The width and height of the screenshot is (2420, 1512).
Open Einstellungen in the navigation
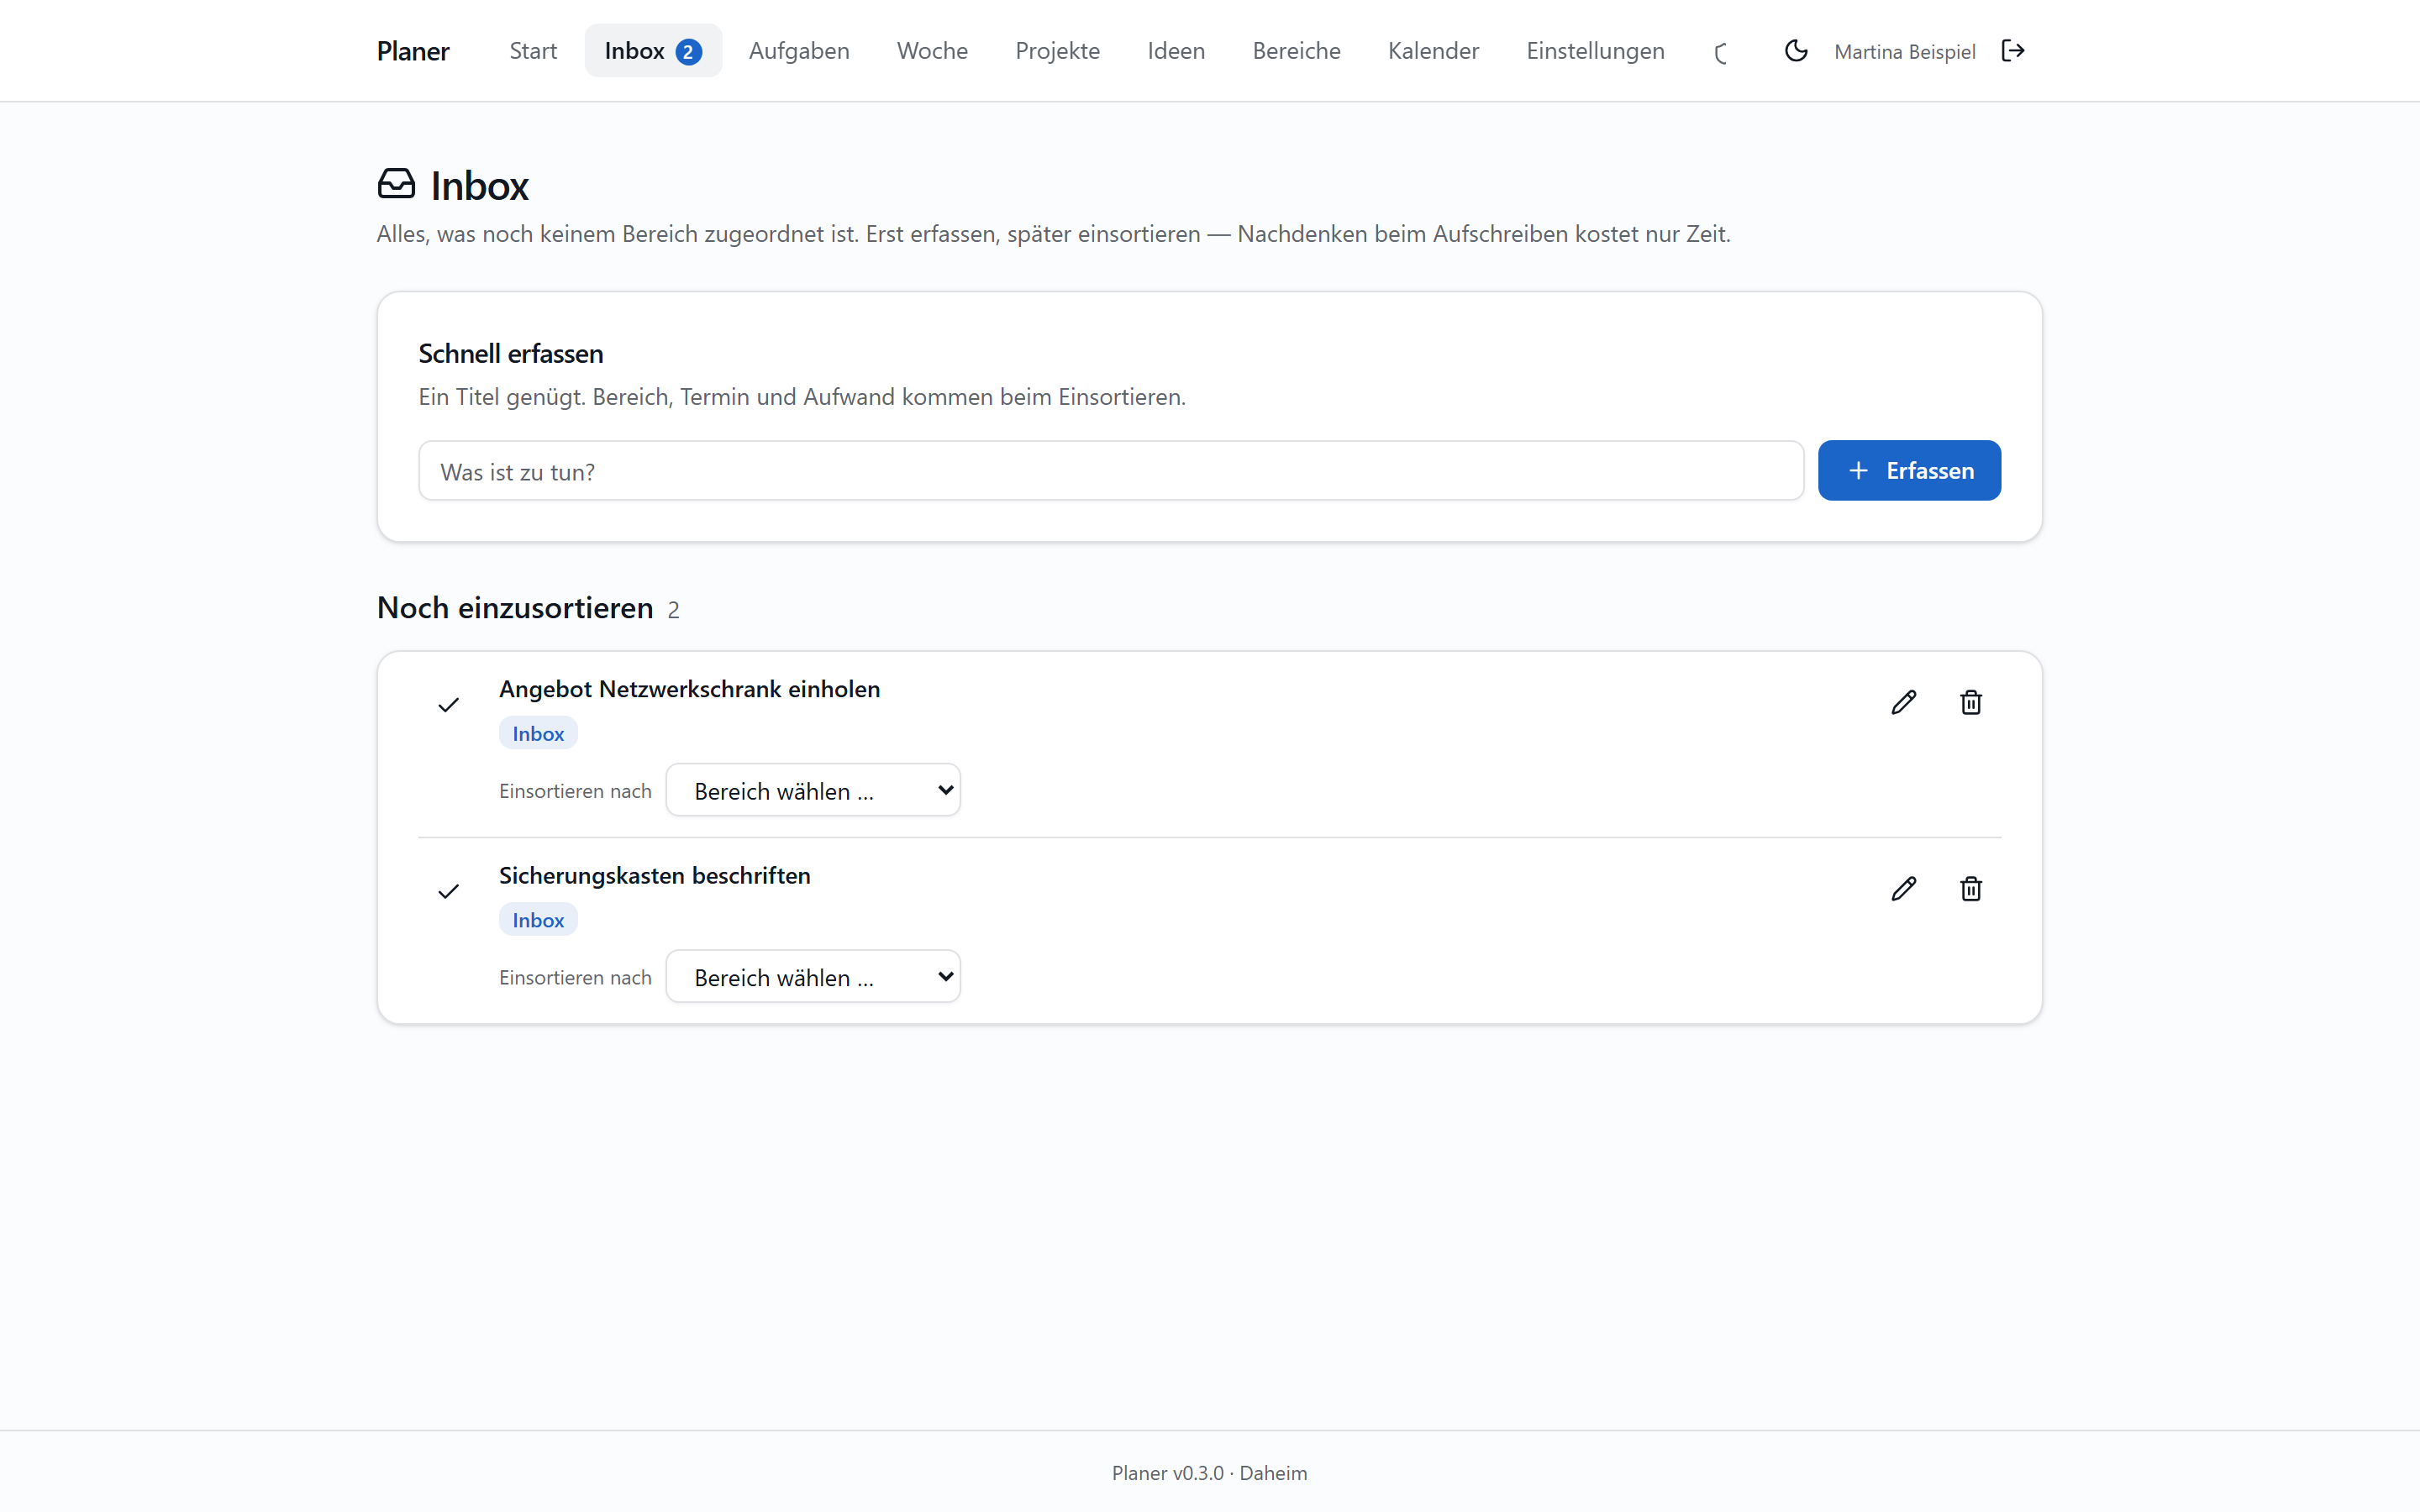pos(1595,51)
